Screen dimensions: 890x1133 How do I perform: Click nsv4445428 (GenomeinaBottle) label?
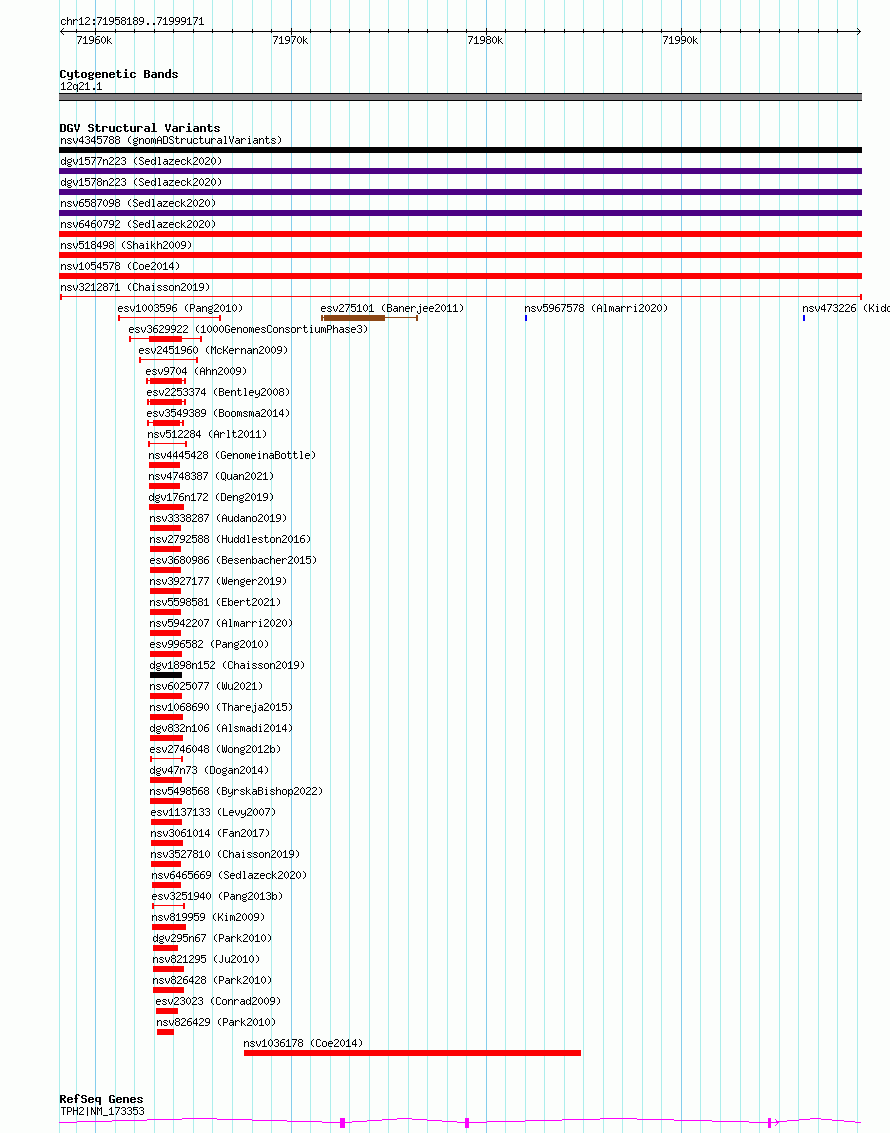pyautogui.click(x=232, y=455)
